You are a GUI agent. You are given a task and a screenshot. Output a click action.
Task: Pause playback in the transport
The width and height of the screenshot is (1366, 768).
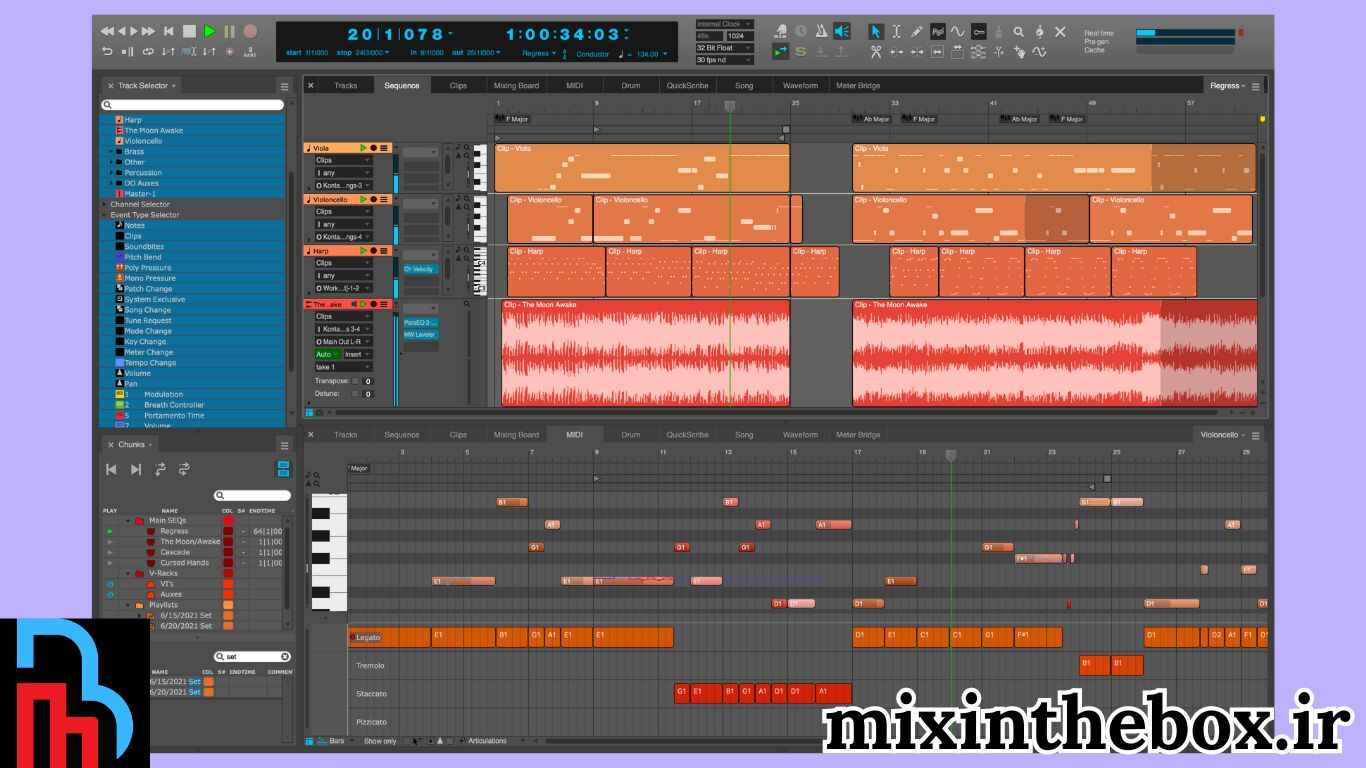click(x=229, y=32)
